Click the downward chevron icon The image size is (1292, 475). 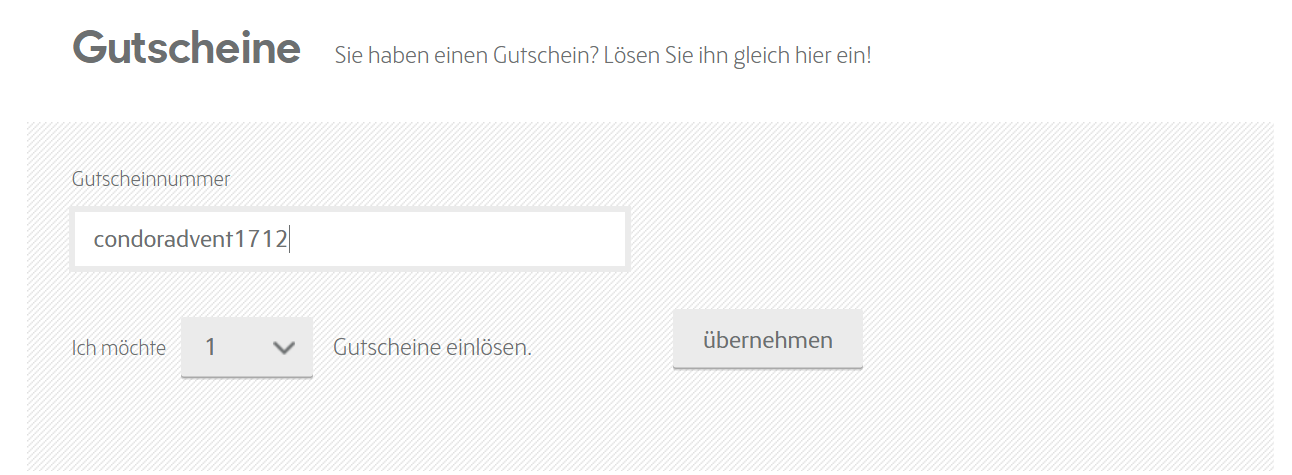(284, 347)
